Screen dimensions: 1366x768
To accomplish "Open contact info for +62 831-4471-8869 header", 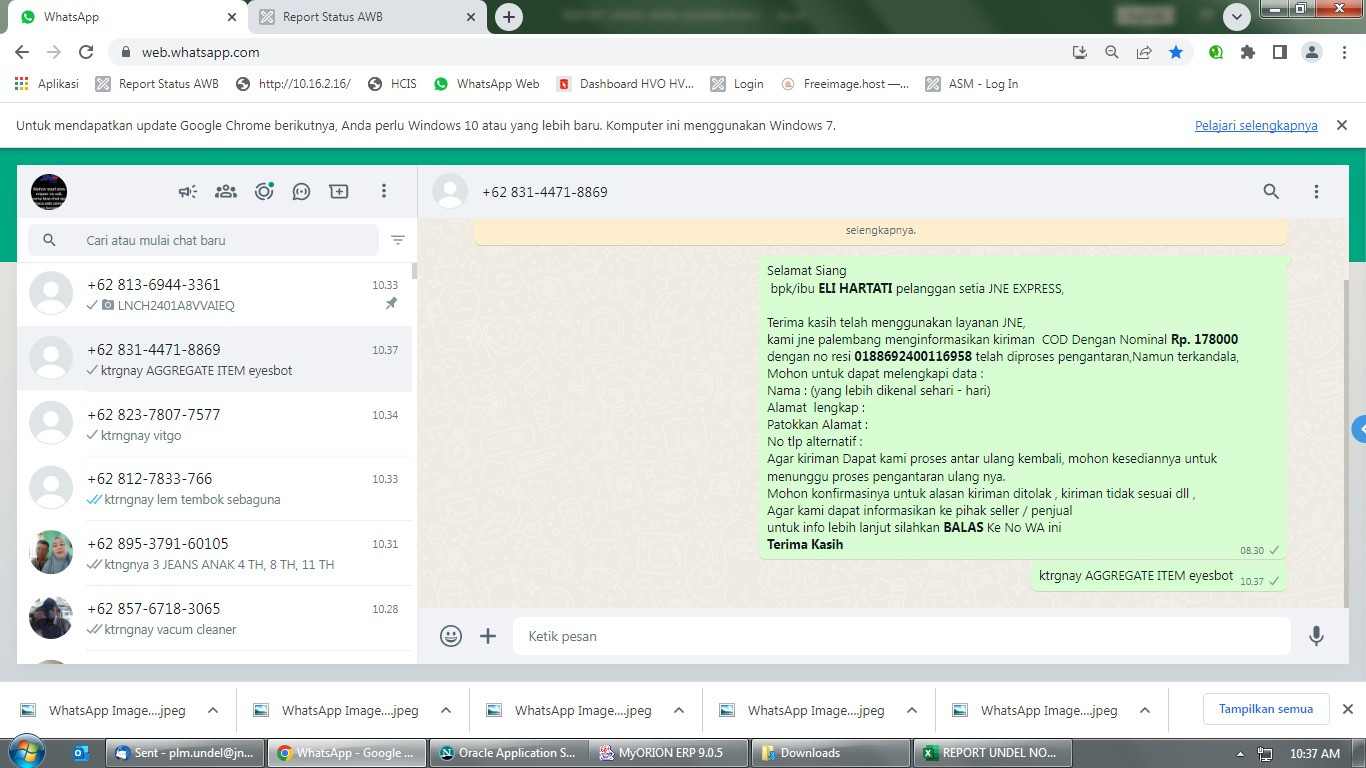I will point(544,191).
